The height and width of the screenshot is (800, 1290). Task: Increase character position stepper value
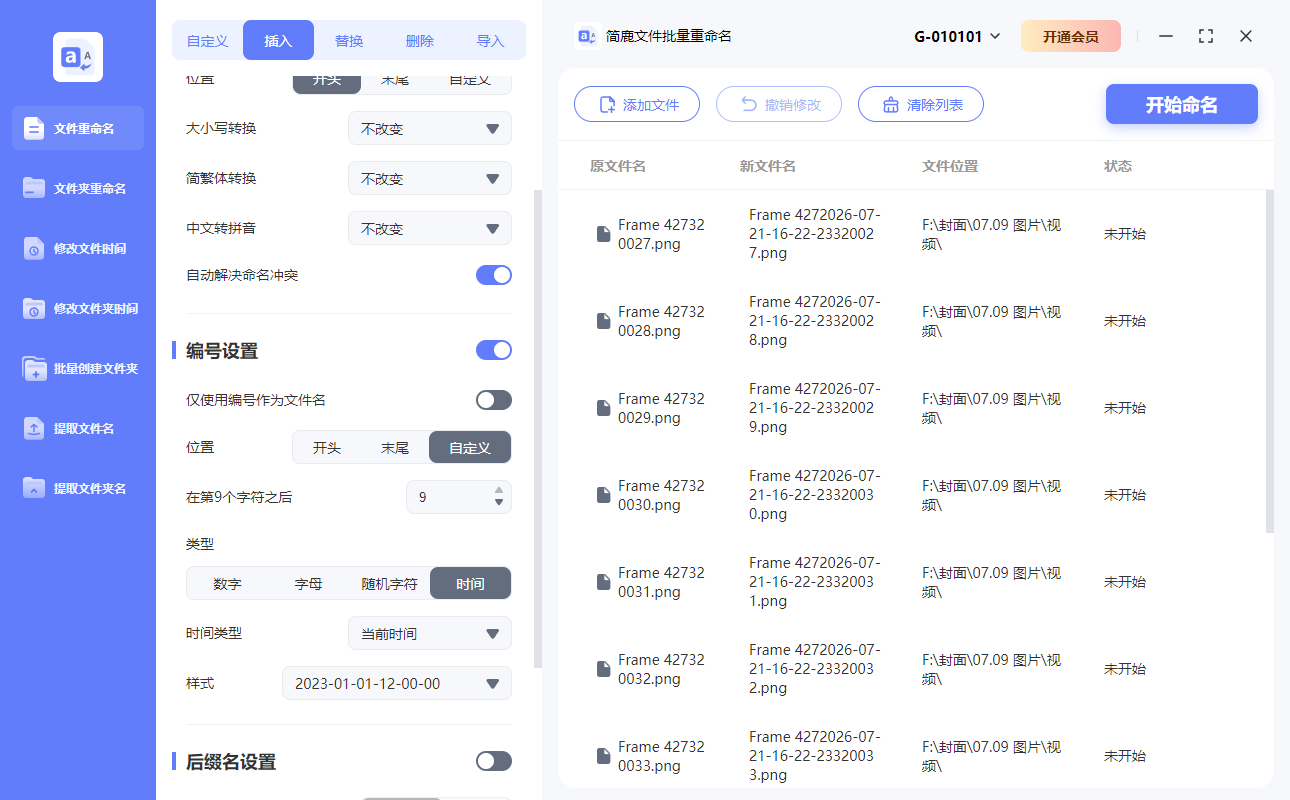point(499,490)
